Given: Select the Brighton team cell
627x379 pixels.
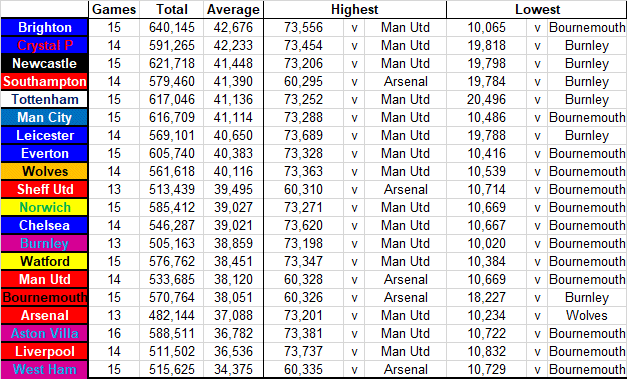Looking at the screenshot, I should tap(44, 28).
